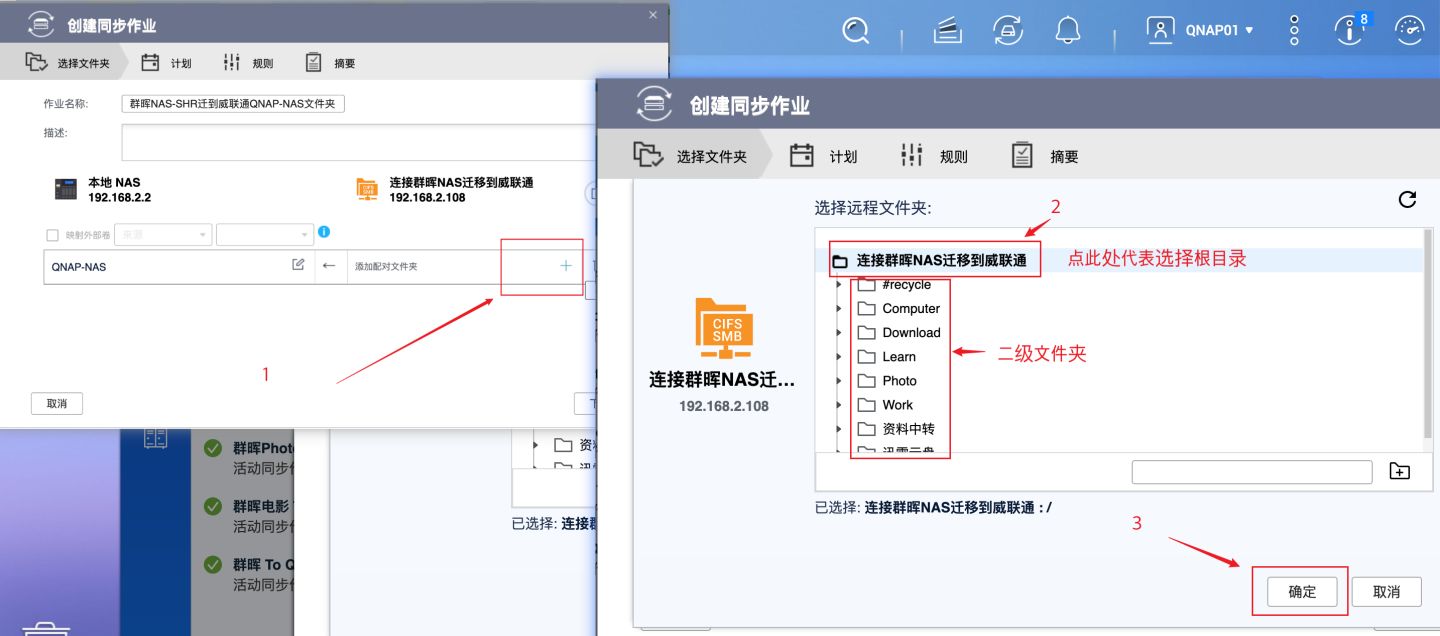Select 规则 step in job-name dialog
This screenshot has width=1440, height=636.
pos(248,63)
